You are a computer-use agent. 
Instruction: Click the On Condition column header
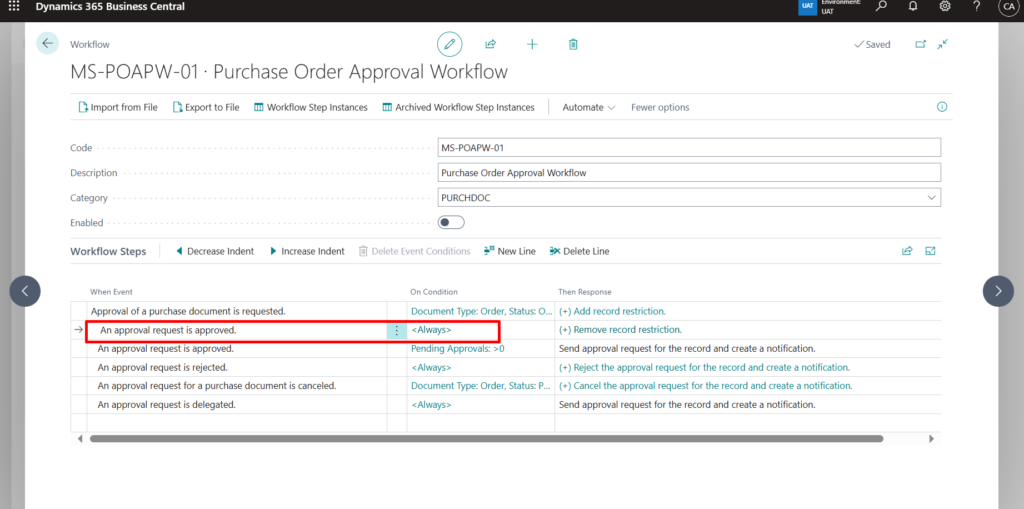pyautogui.click(x=434, y=291)
